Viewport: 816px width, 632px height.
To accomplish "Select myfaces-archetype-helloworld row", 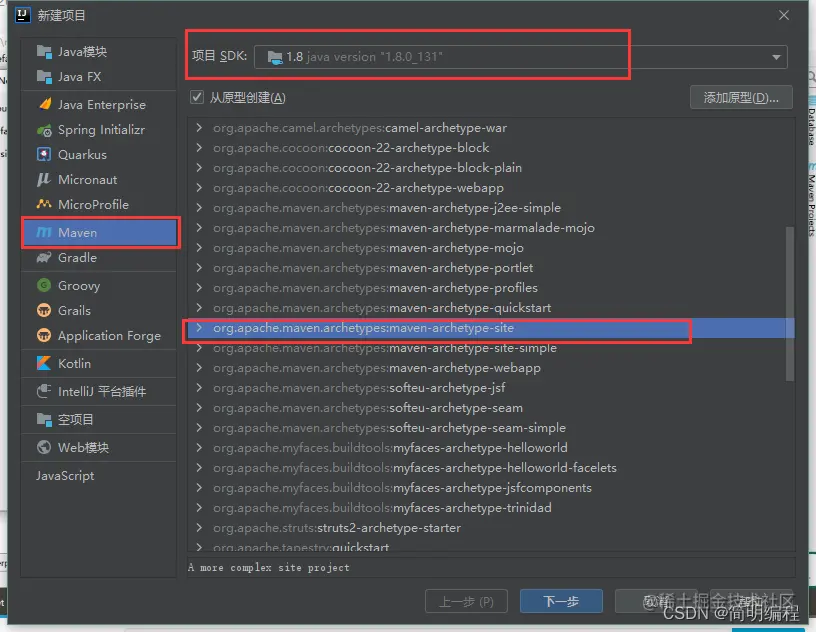I will click(491, 448).
